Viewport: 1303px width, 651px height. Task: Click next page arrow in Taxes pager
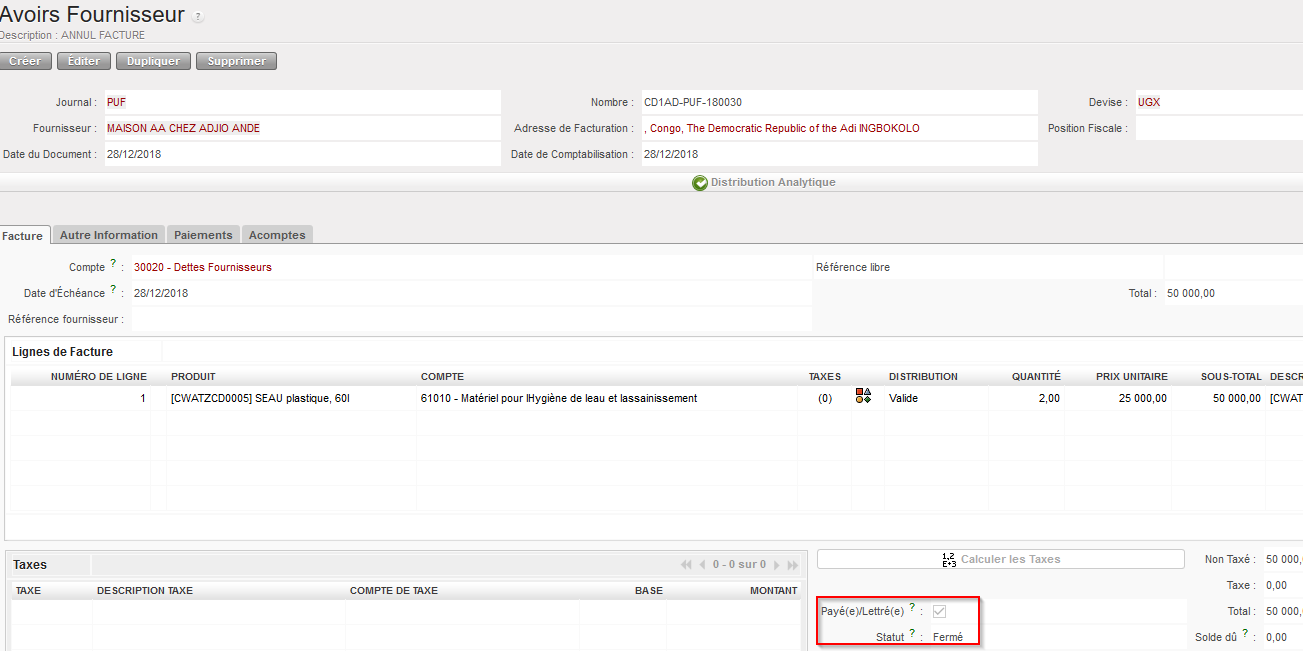click(776, 565)
